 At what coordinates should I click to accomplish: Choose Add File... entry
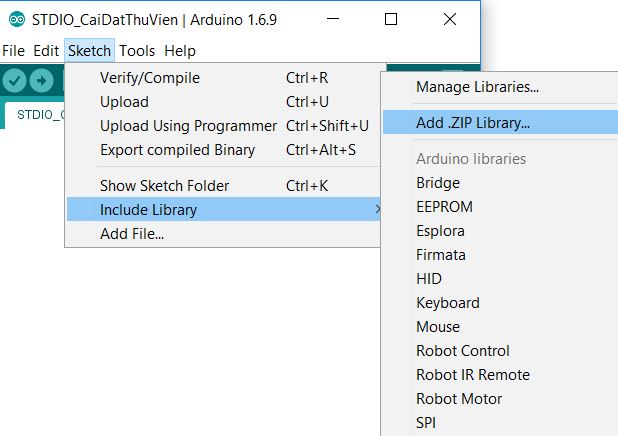click(223, 234)
